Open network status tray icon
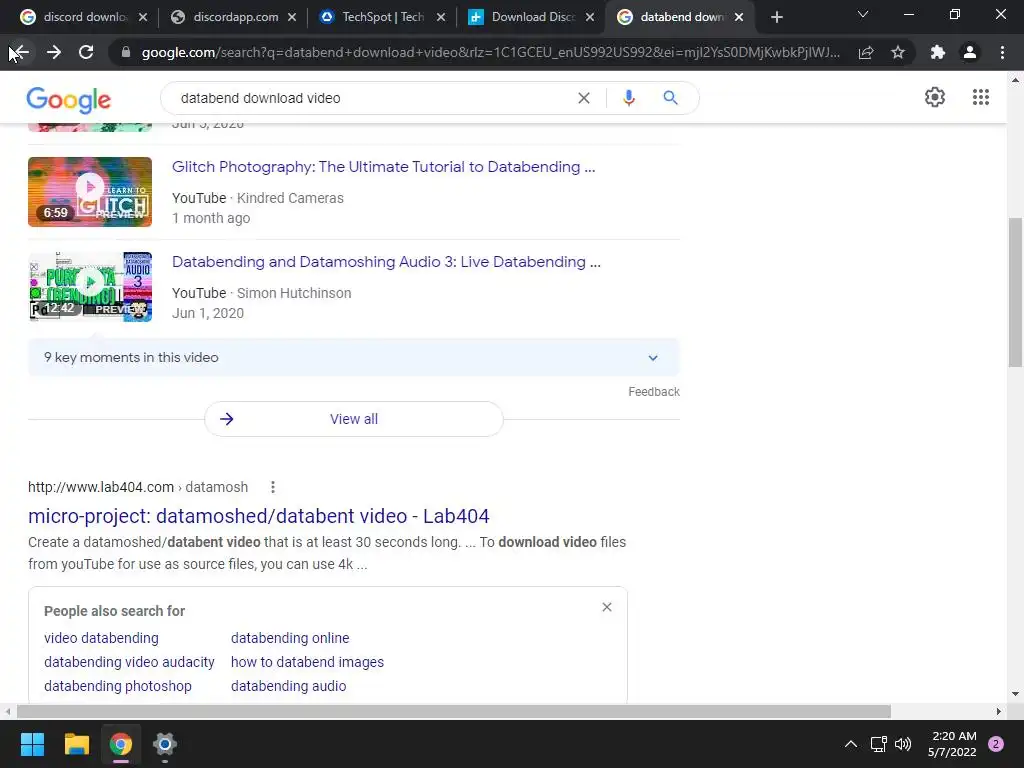Screen dimensions: 1024x768 click(878, 744)
